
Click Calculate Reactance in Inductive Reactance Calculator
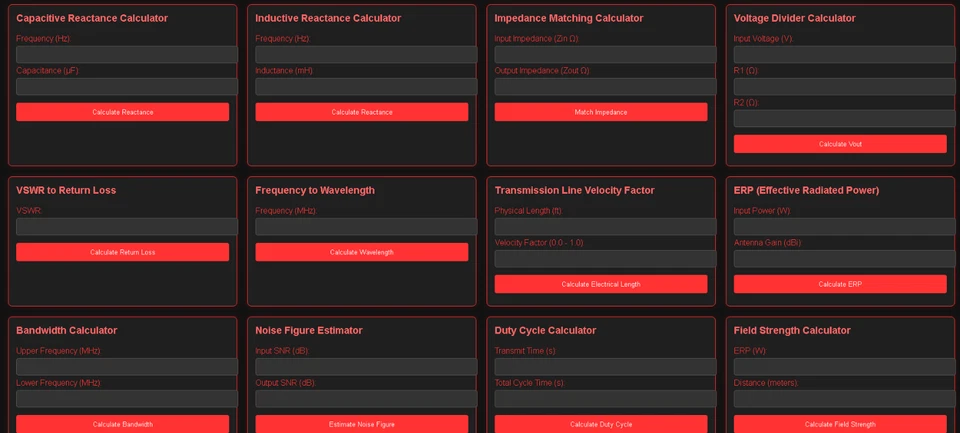pyautogui.click(x=362, y=112)
